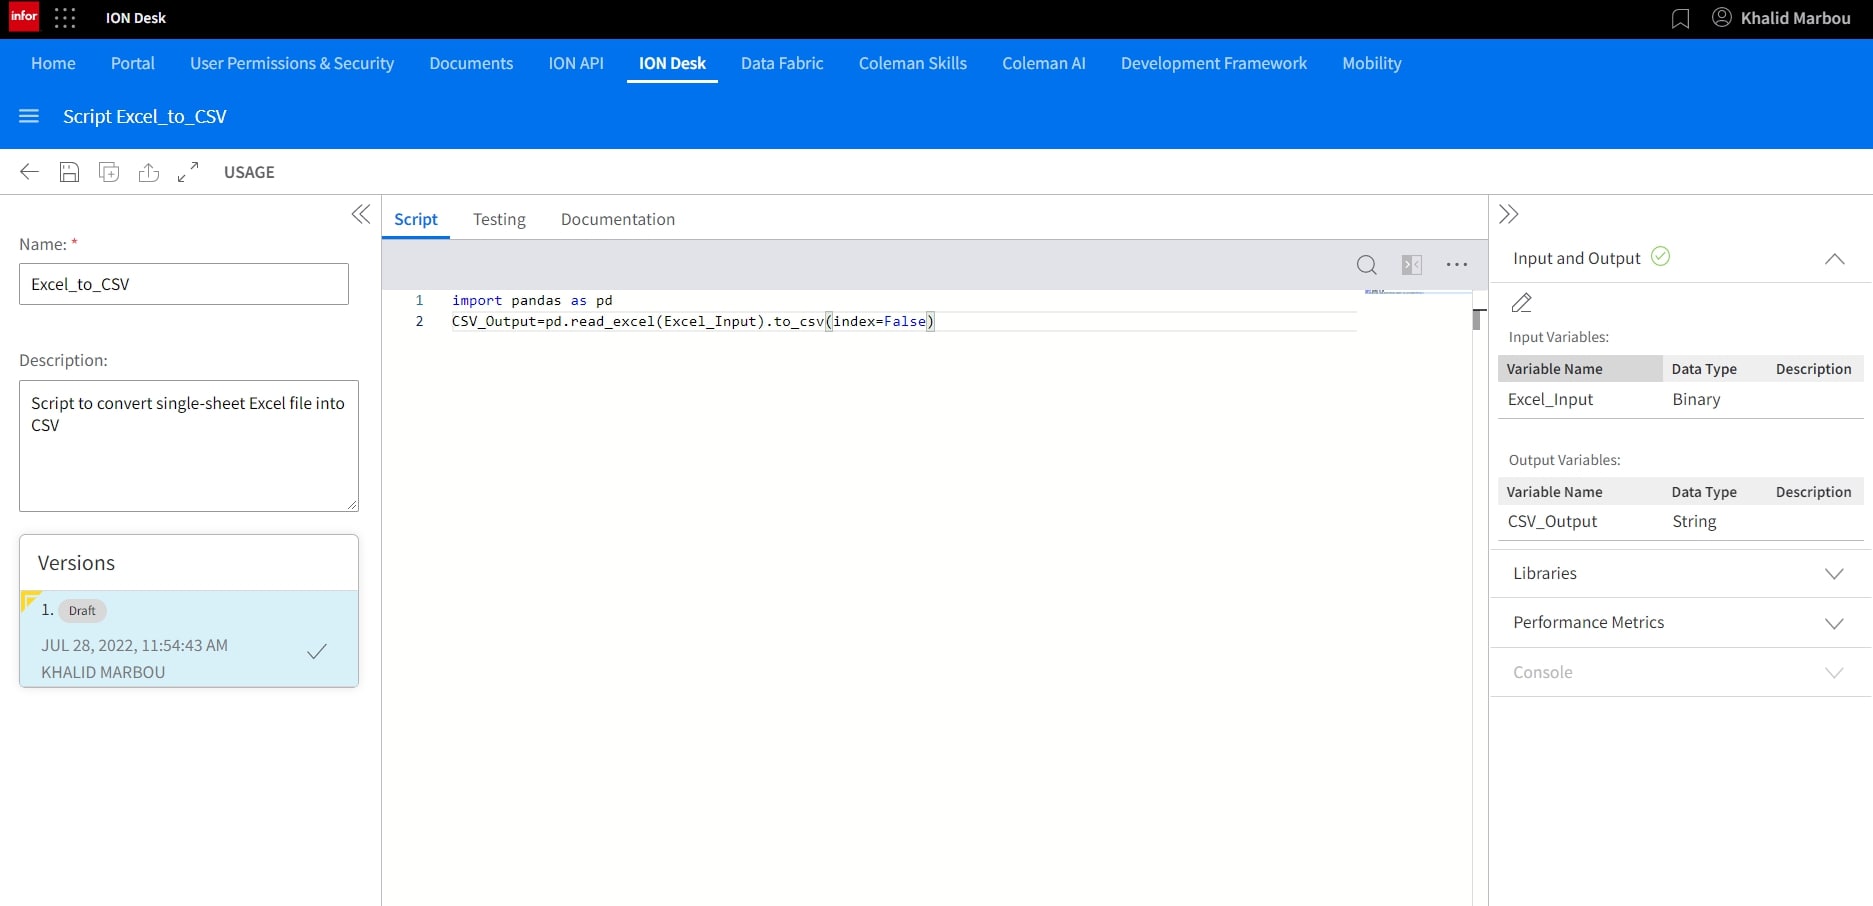Open the Documents menu
Screen dimensions: 1873x906
[x=471, y=63]
